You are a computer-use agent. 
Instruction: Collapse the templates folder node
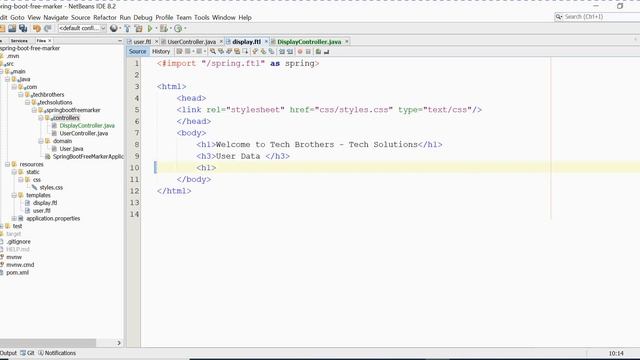coord(14,196)
